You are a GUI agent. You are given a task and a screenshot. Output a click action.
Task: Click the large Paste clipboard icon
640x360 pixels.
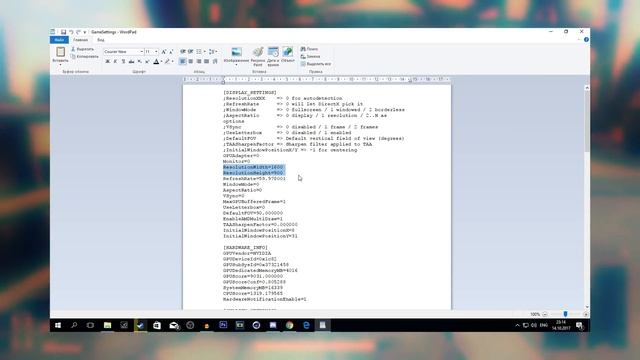[60, 52]
